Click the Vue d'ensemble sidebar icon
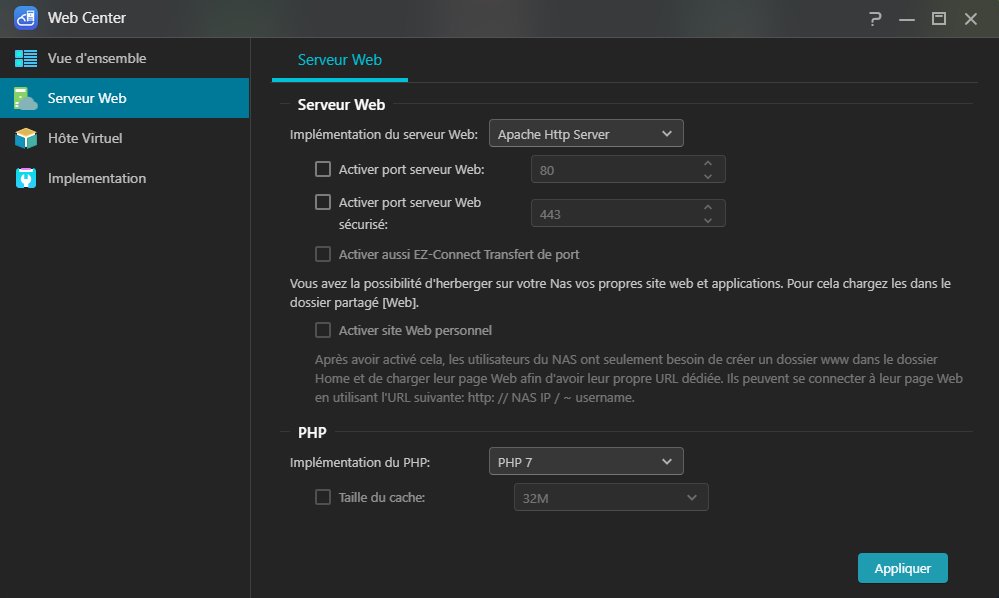The height and width of the screenshot is (598, 999). 26,58
